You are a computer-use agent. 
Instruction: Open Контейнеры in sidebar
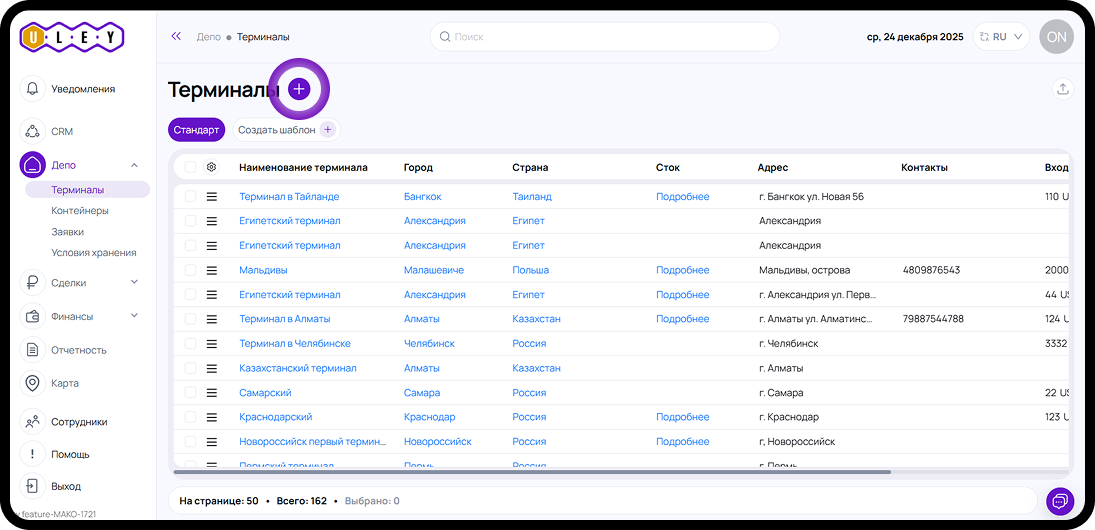click(80, 210)
